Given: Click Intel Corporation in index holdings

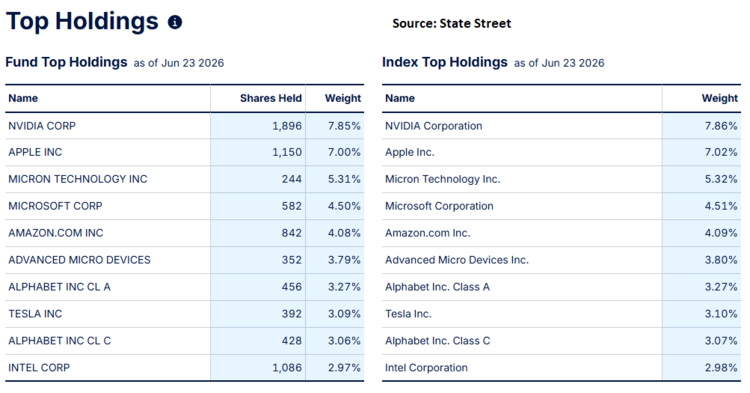Looking at the screenshot, I should click(x=427, y=368).
